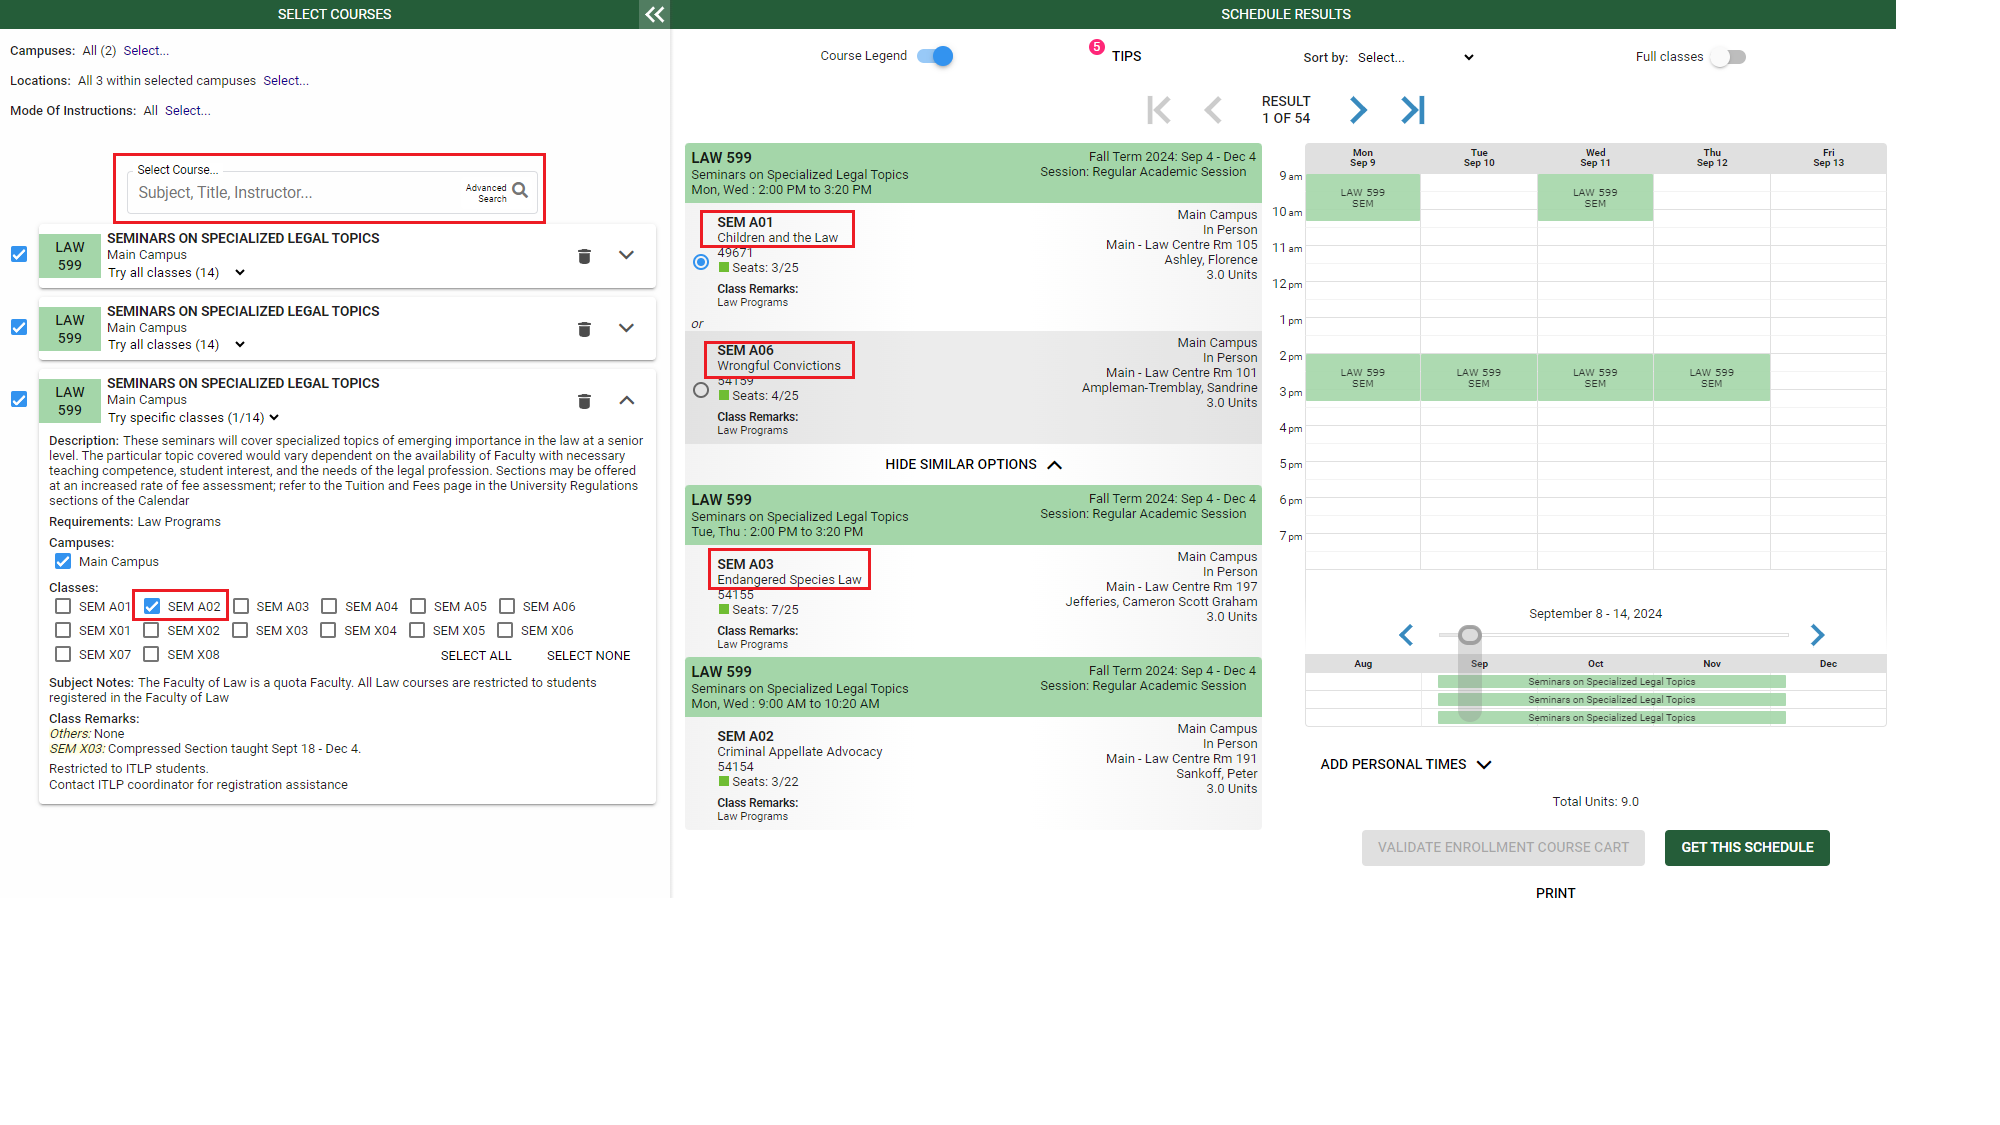Click Get This Schedule button
2000x1125 pixels.
tap(1746, 847)
